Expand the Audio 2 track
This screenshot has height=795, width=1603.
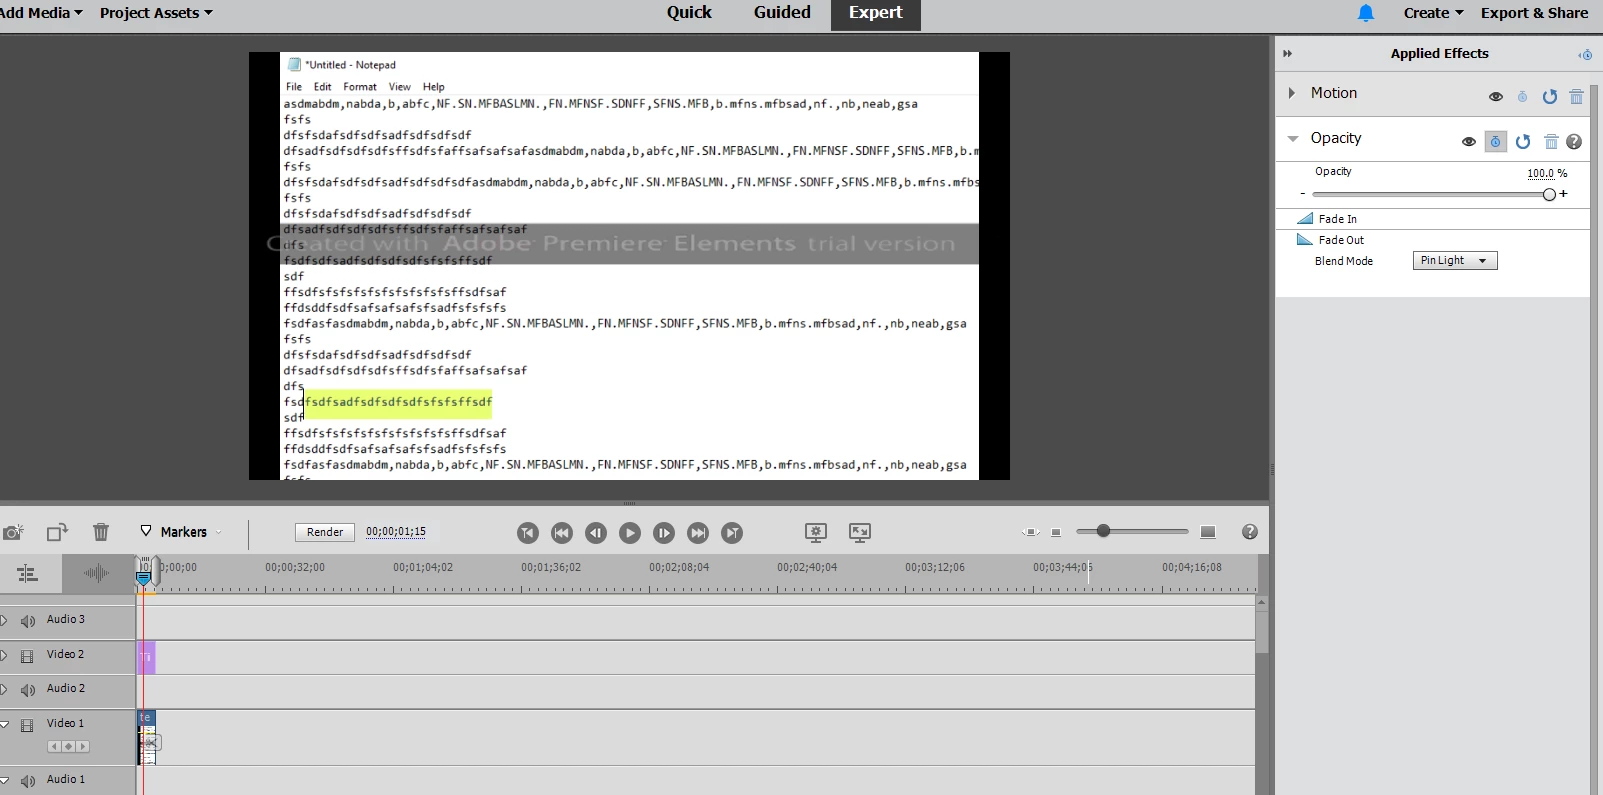pyautogui.click(x=4, y=690)
